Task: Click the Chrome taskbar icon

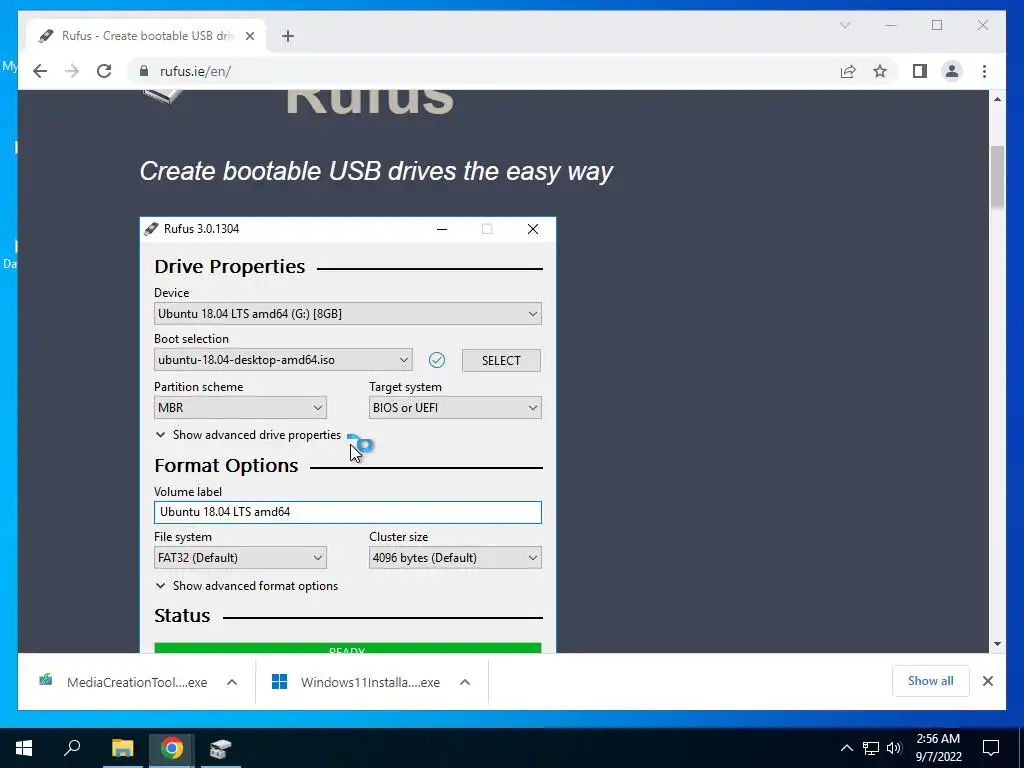Action: point(172,748)
